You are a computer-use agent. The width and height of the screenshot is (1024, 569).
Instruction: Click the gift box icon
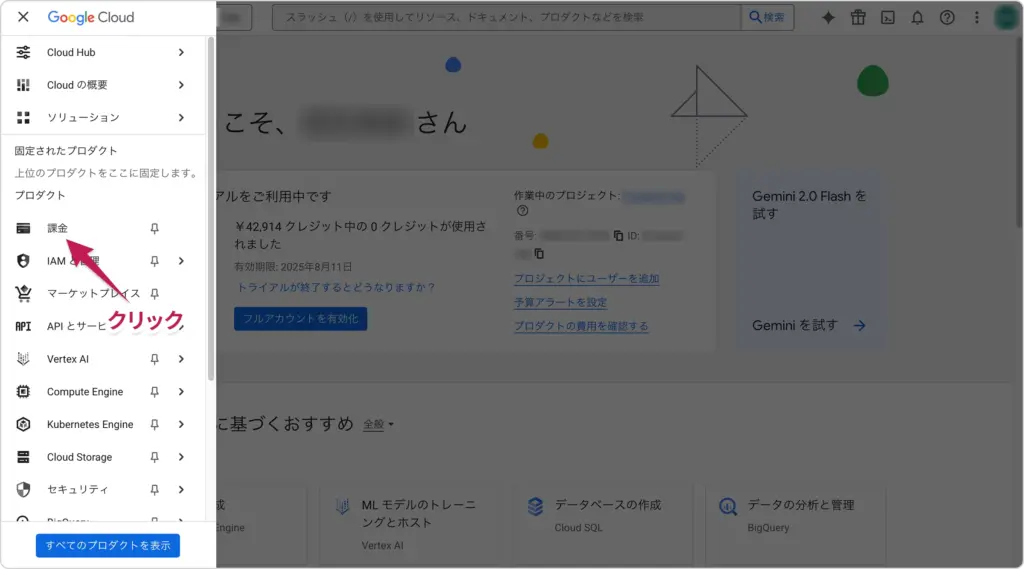tap(858, 18)
